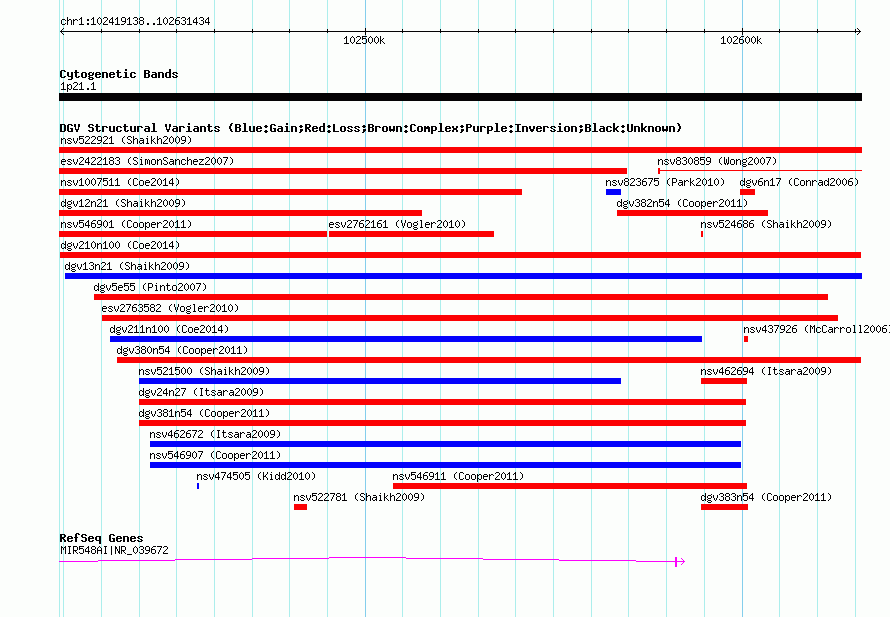
Task: Click the nsv462694 (Itsara2009) label
Action: tap(766, 371)
